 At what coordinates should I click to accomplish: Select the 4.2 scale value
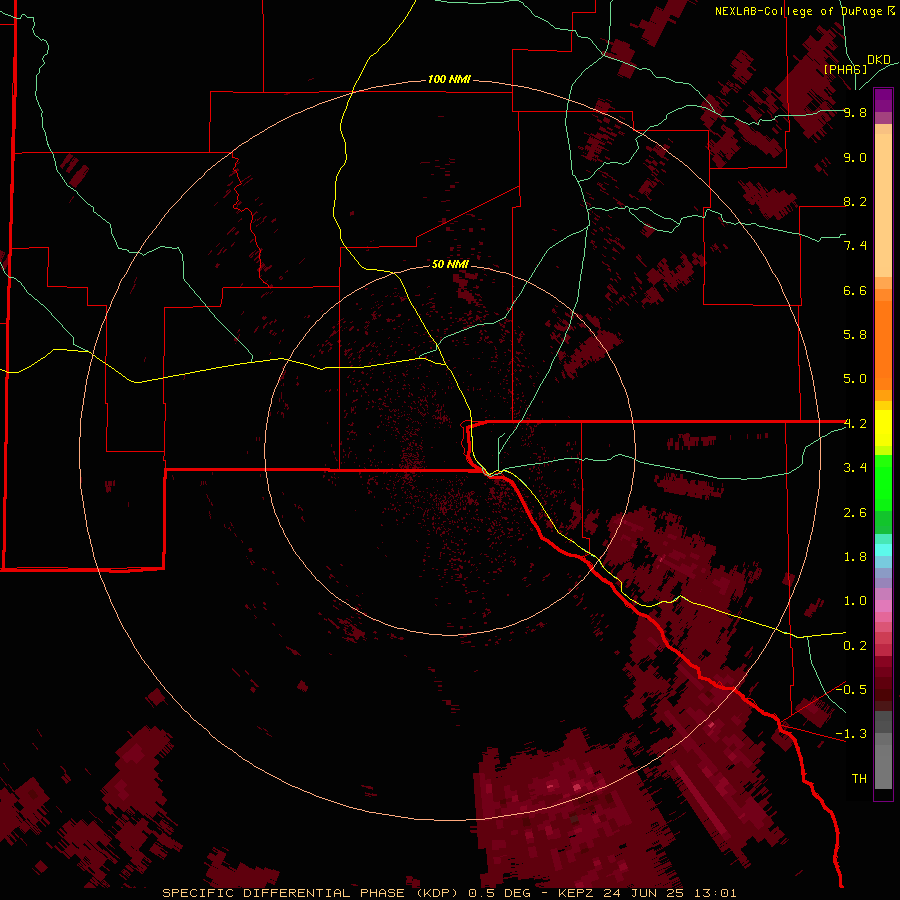(855, 424)
